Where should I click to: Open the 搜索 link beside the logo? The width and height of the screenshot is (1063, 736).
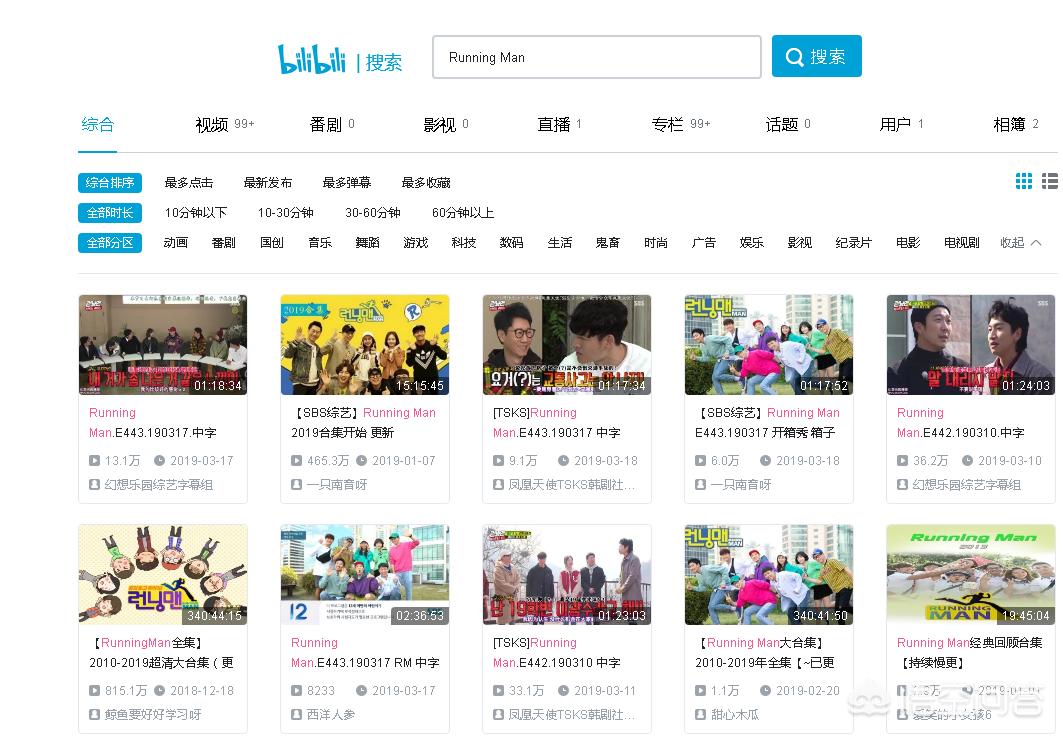point(384,62)
